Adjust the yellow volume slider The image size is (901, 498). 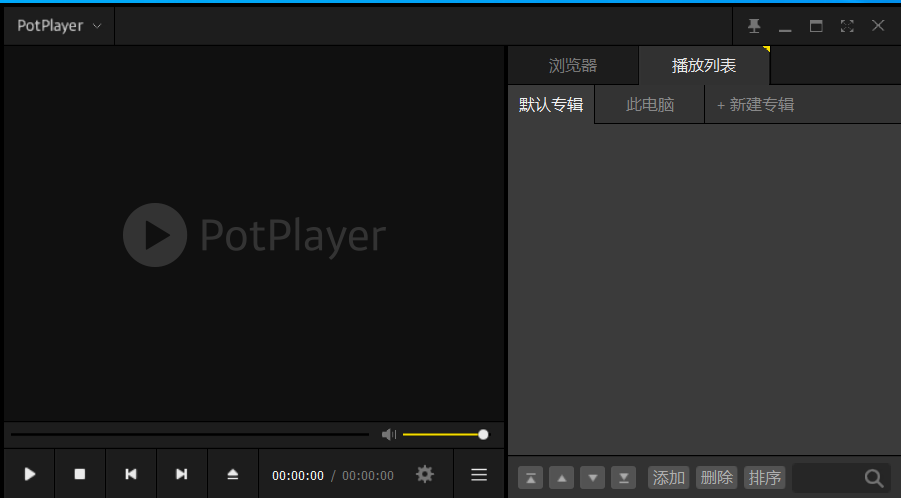445,434
